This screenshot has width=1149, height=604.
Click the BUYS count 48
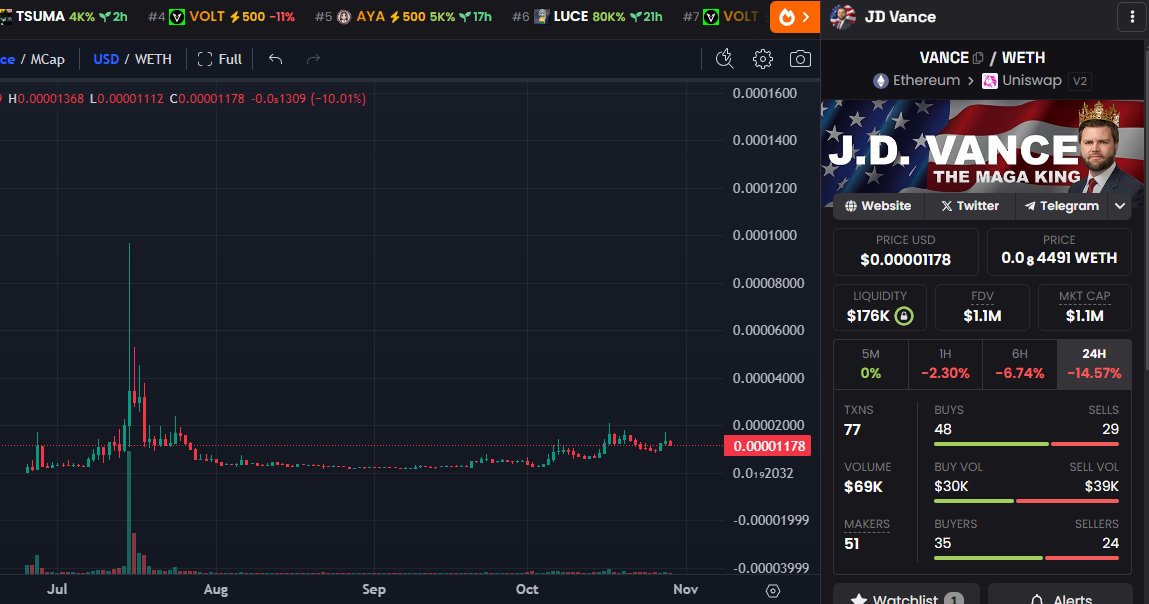[x=942, y=430]
